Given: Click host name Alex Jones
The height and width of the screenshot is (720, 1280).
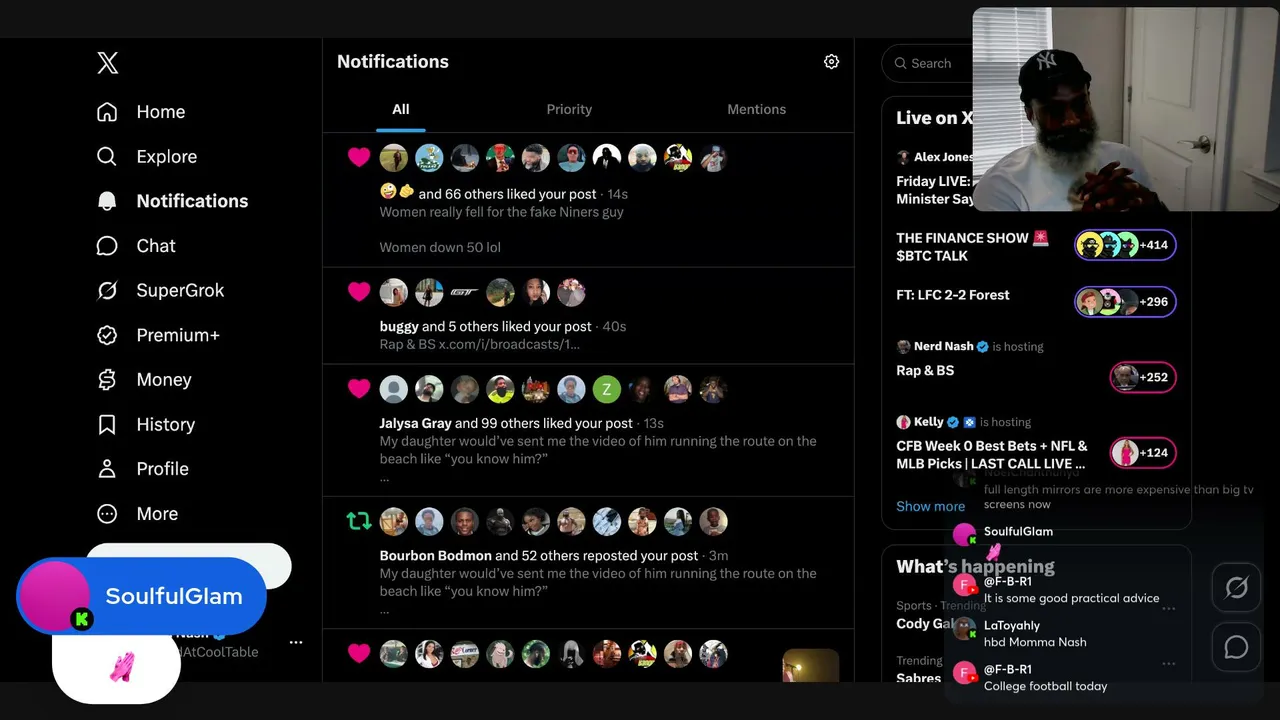Looking at the screenshot, I should 941,157.
